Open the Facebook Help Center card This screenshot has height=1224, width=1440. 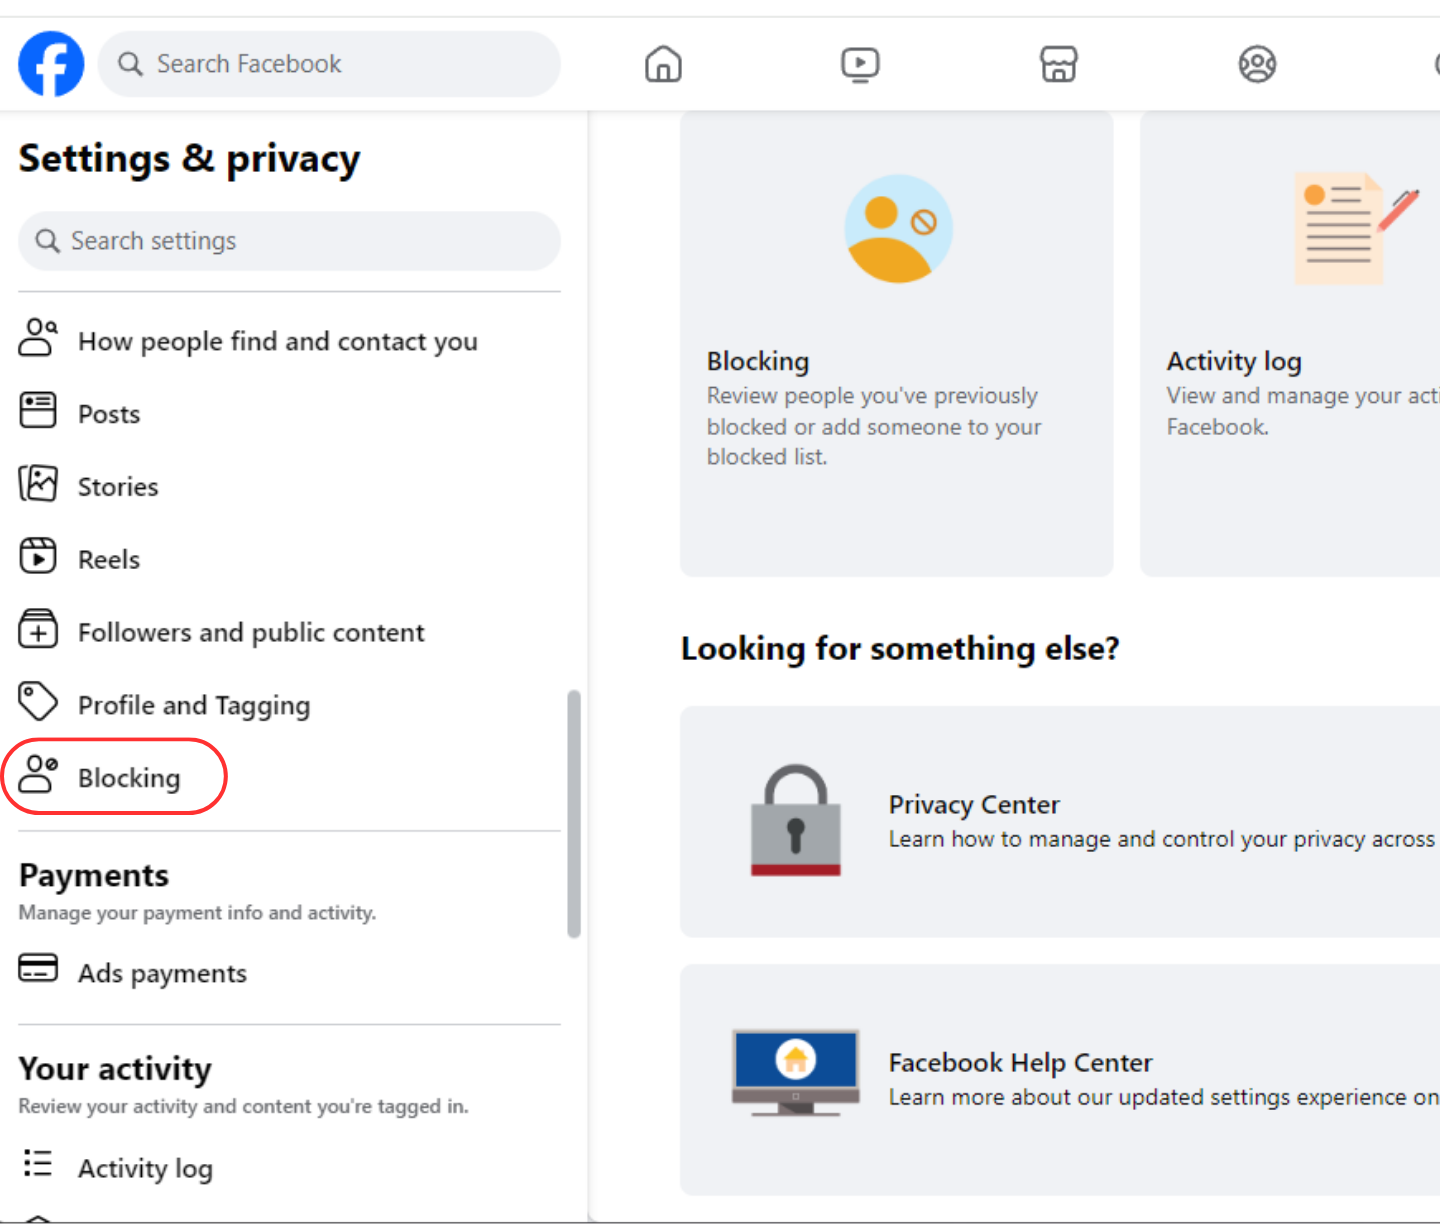pyautogui.click(x=1060, y=1079)
